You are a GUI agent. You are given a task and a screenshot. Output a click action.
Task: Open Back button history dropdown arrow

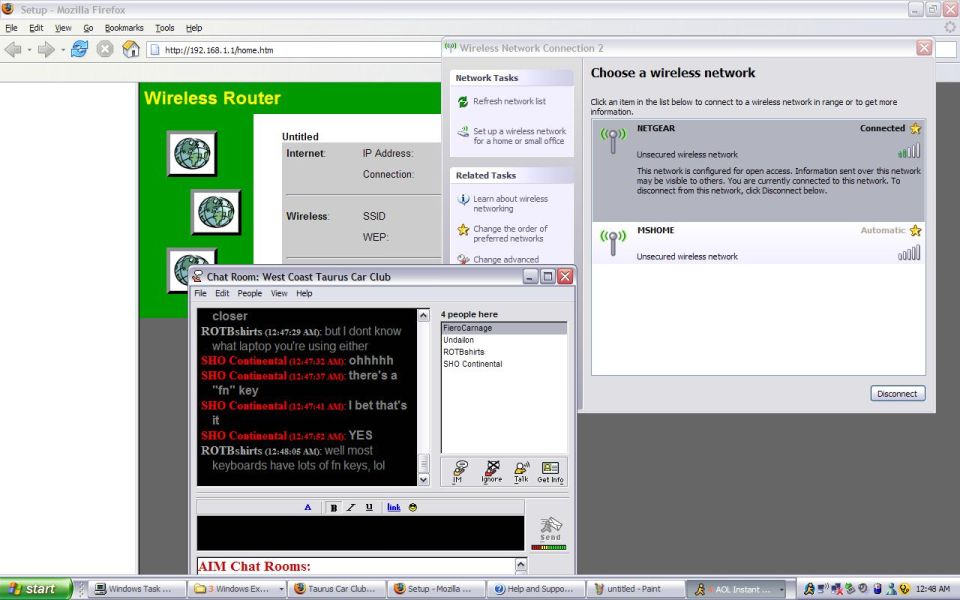pos(29,50)
